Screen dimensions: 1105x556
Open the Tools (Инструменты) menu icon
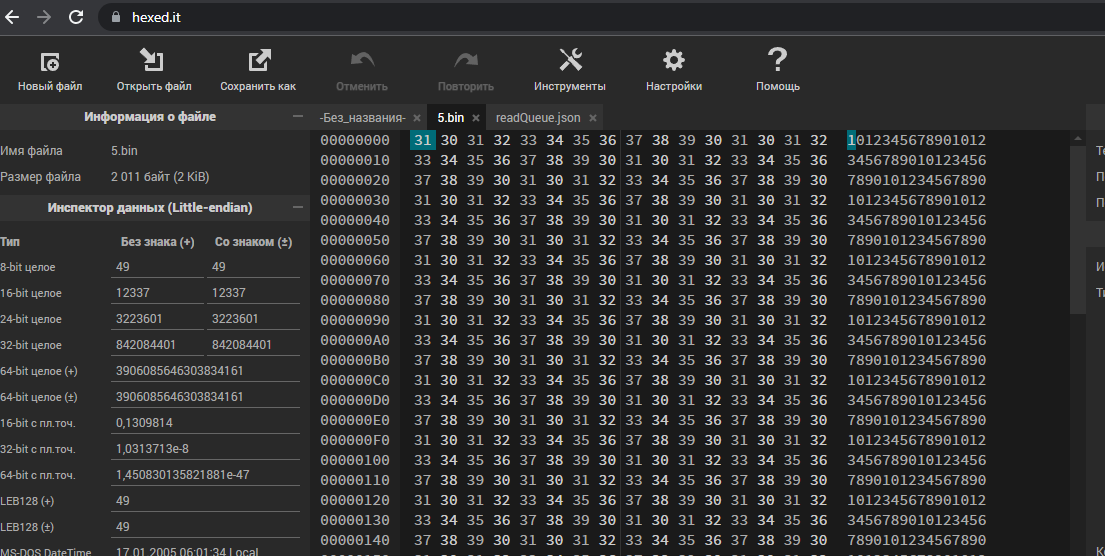click(x=570, y=62)
